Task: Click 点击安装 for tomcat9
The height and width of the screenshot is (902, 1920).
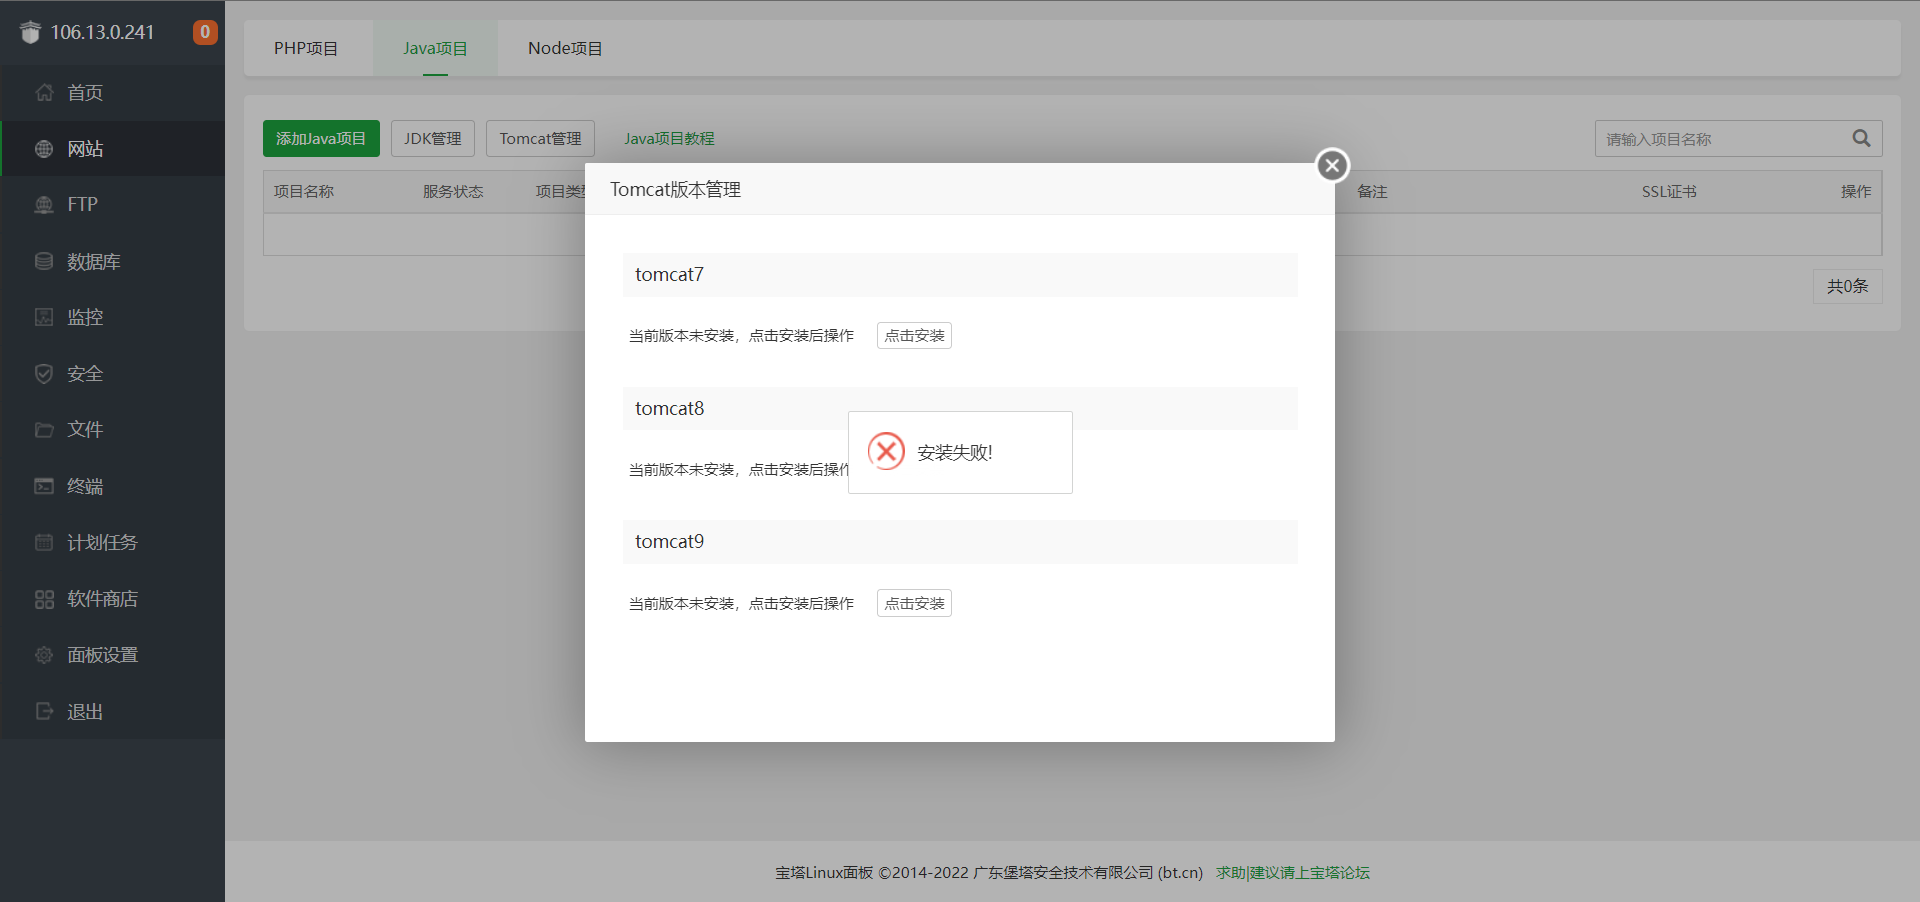Action: 914,603
